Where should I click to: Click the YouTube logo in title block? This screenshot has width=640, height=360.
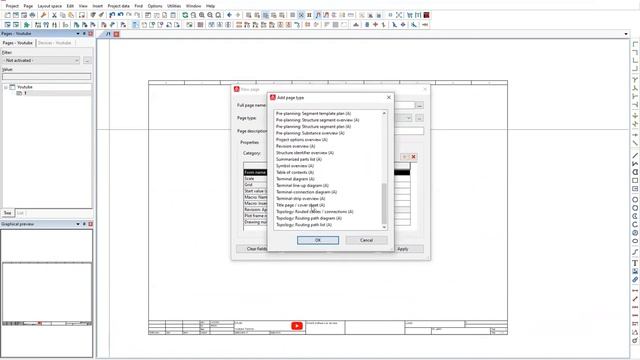click(x=297, y=326)
